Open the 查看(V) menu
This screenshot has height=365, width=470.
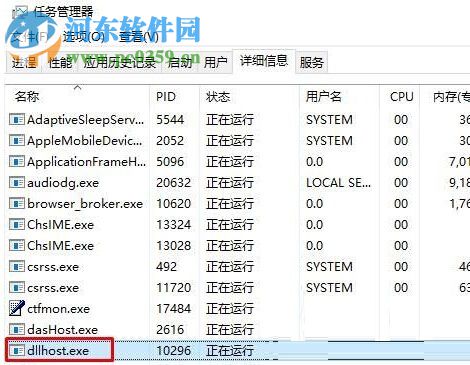click(139, 36)
